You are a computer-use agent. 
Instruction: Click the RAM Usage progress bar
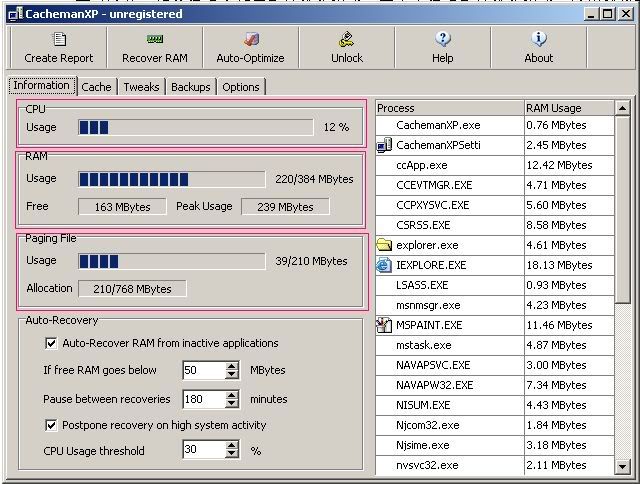point(171,179)
